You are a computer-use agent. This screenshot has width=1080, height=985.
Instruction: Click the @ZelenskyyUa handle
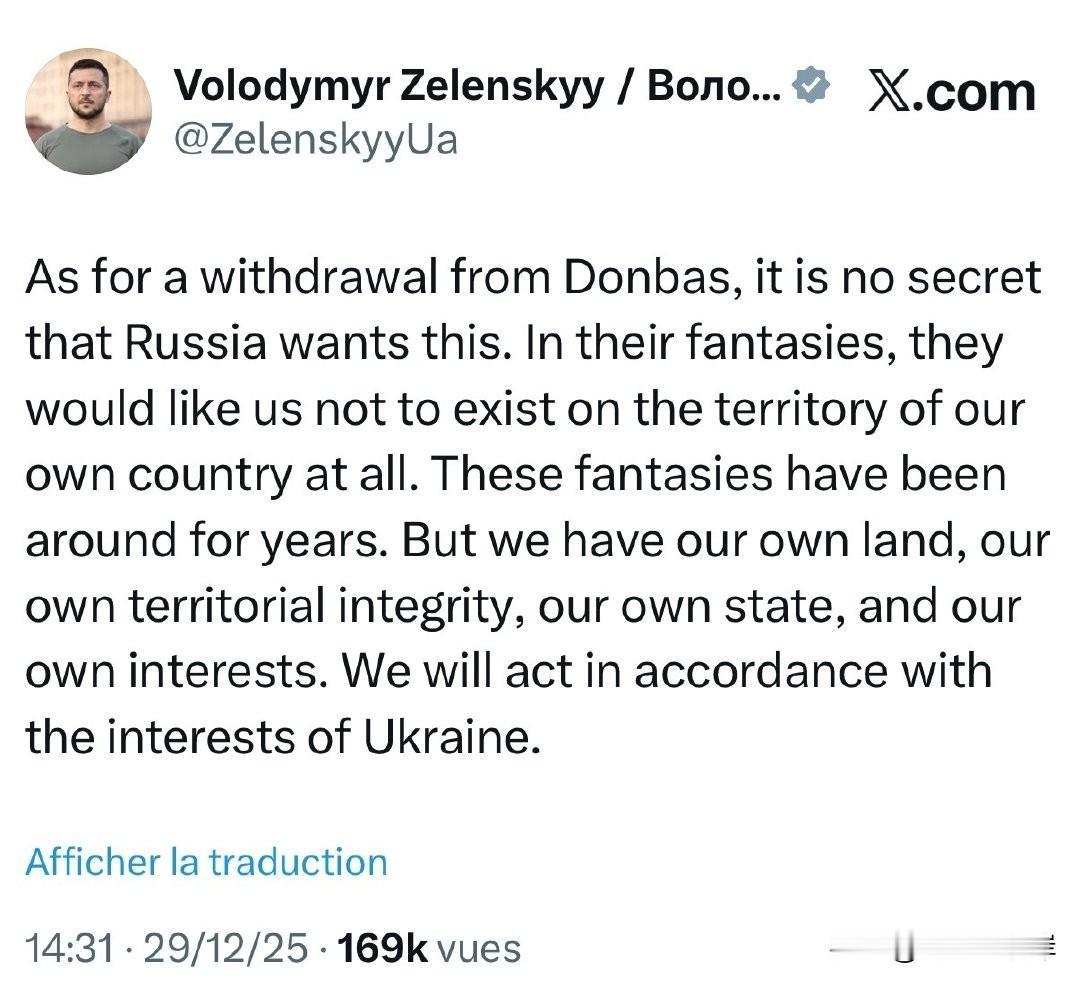point(316,138)
